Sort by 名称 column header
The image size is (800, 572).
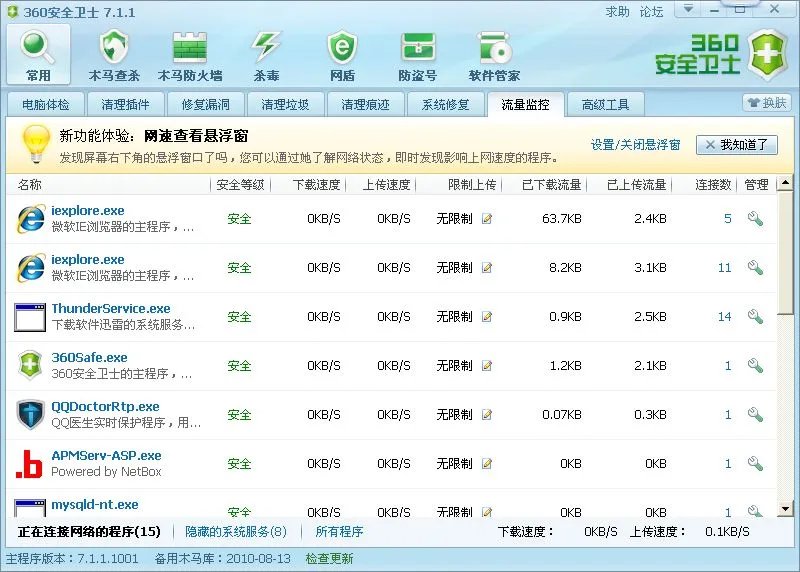[30, 185]
